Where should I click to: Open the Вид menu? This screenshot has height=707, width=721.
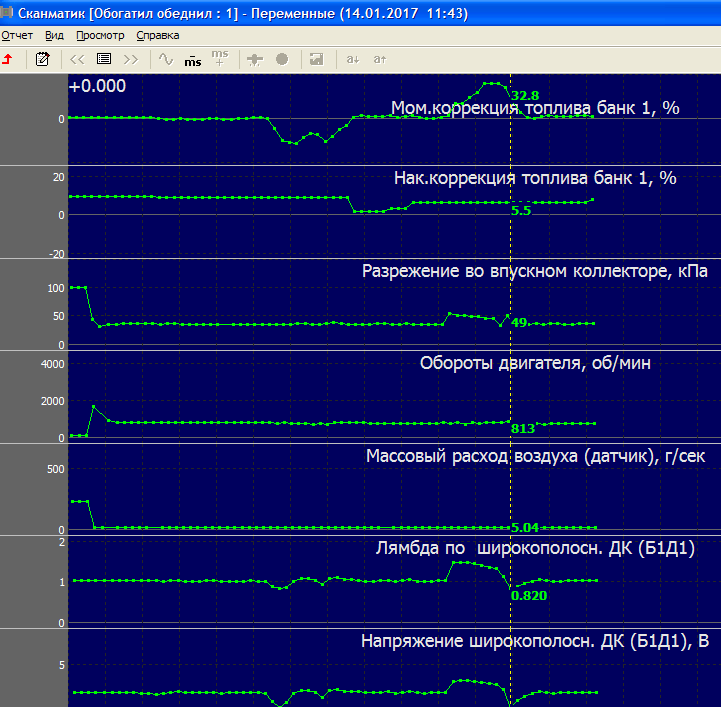click(x=54, y=35)
